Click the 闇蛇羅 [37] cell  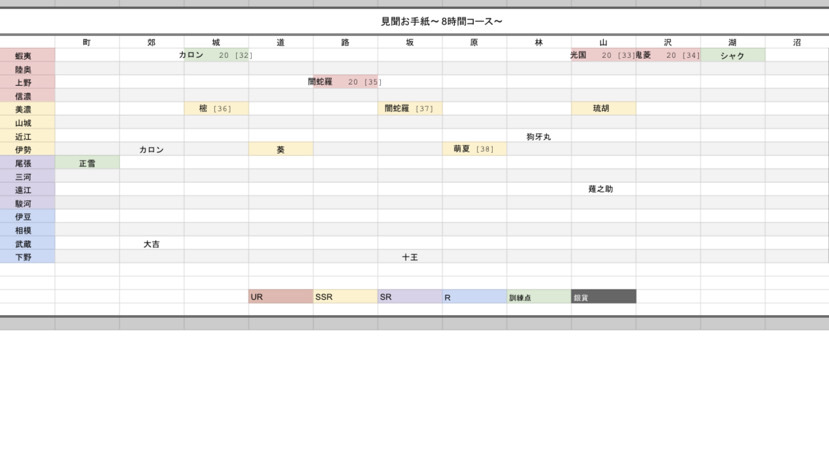pyautogui.click(x=410, y=108)
